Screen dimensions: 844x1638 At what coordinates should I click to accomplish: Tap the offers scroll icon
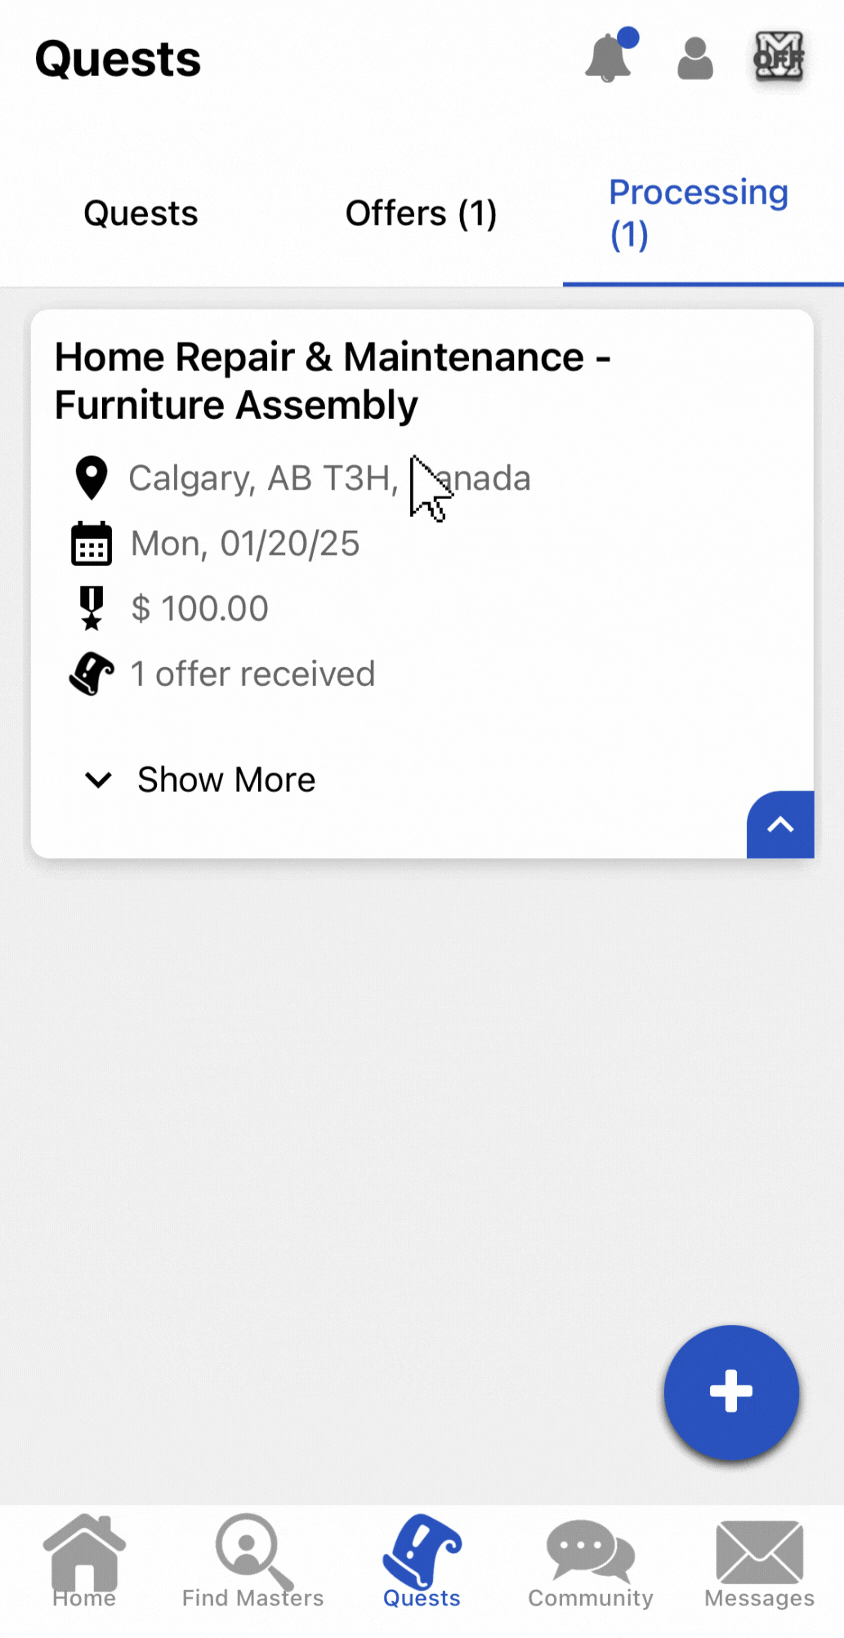(92, 674)
